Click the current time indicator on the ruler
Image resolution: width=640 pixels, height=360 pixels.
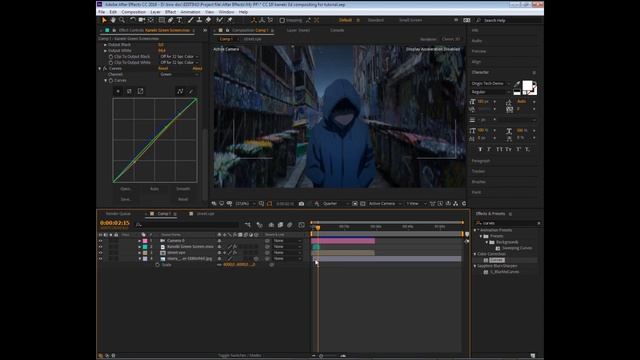[318, 227]
